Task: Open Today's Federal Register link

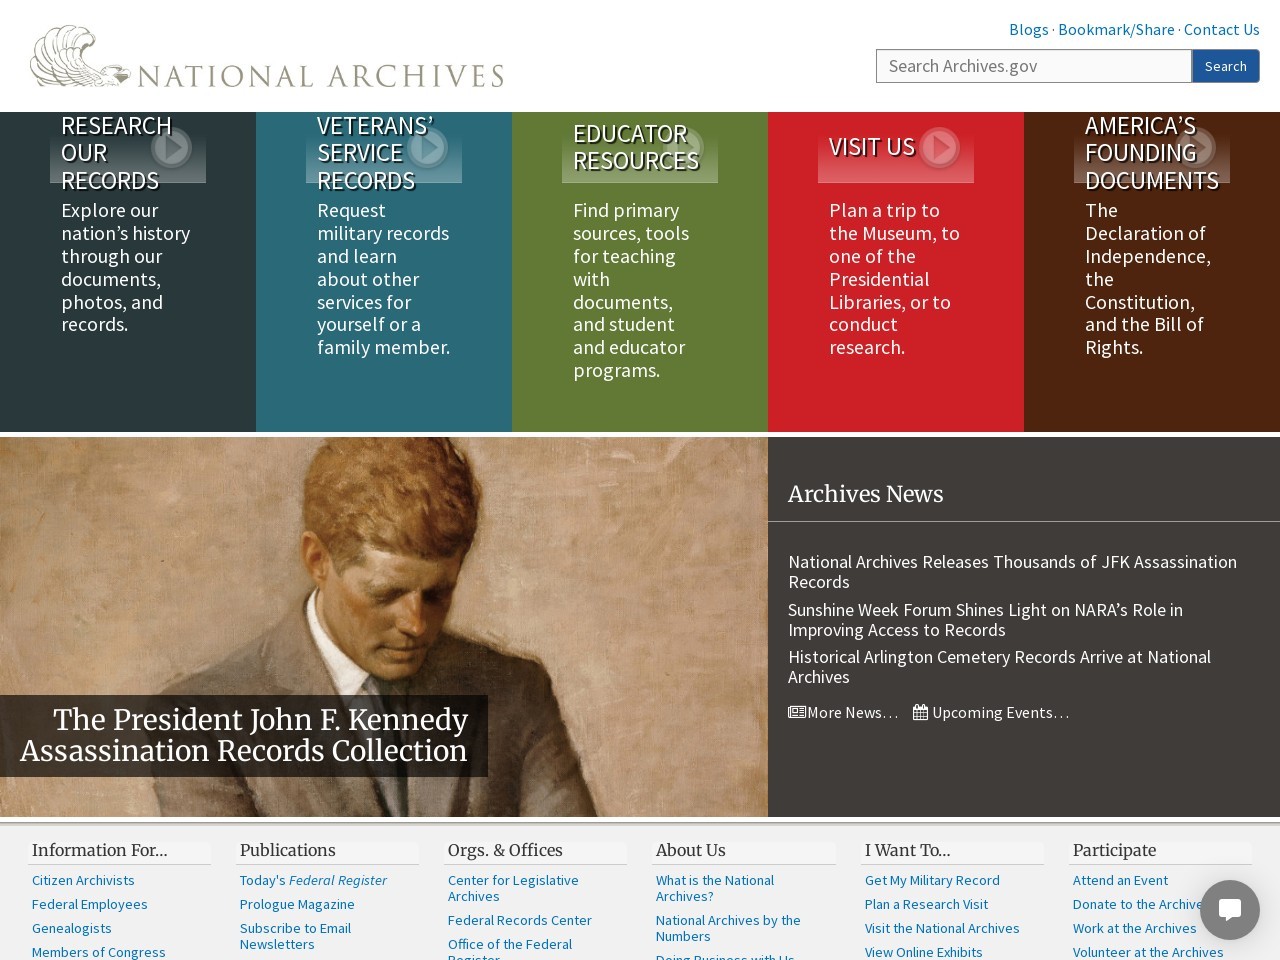Action: tap(313, 880)
